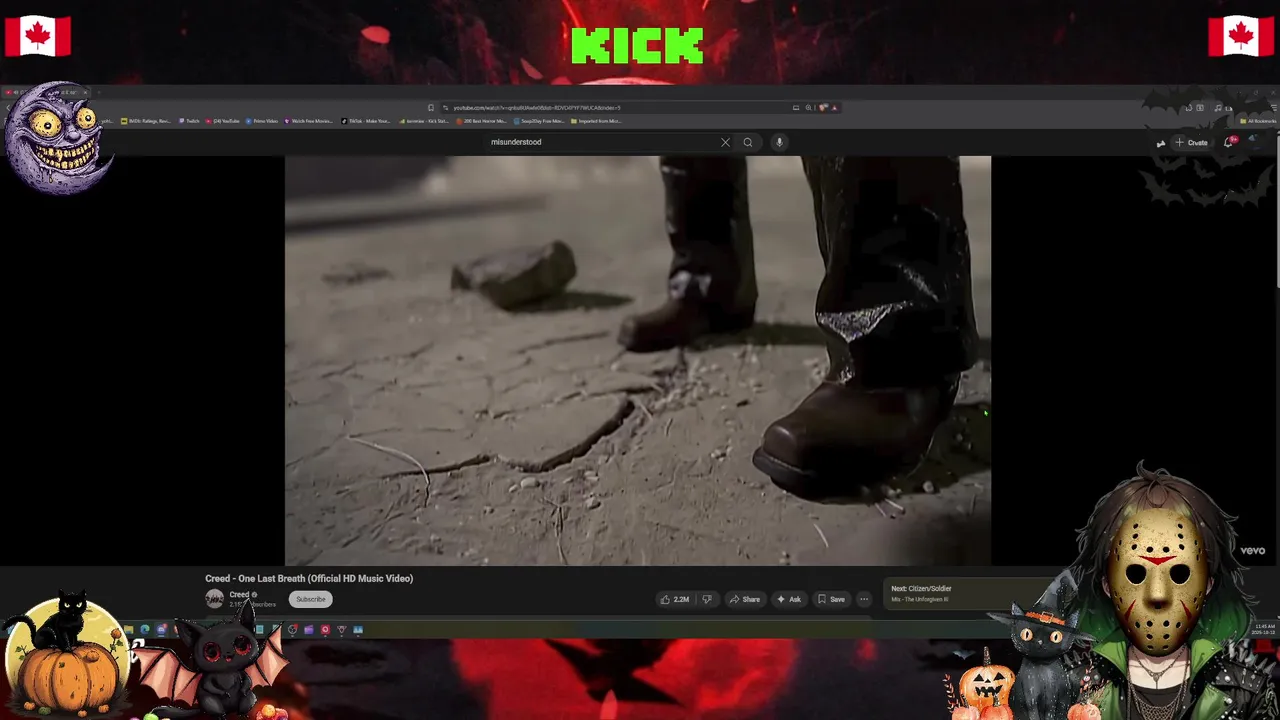The height and width of the screenshot is (720, 1280).
Task: Dislike the video with the thumbs-down icon
Action: tap(707, 599)
